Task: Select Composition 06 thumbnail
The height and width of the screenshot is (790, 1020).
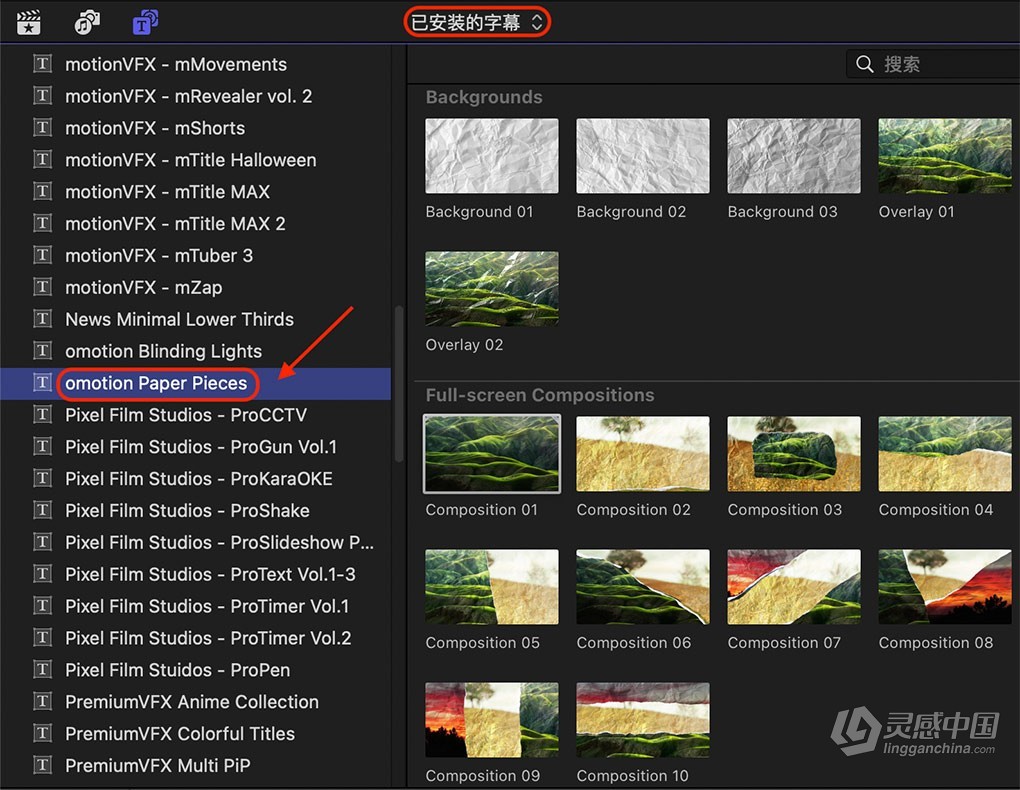Action: (643, 587)
